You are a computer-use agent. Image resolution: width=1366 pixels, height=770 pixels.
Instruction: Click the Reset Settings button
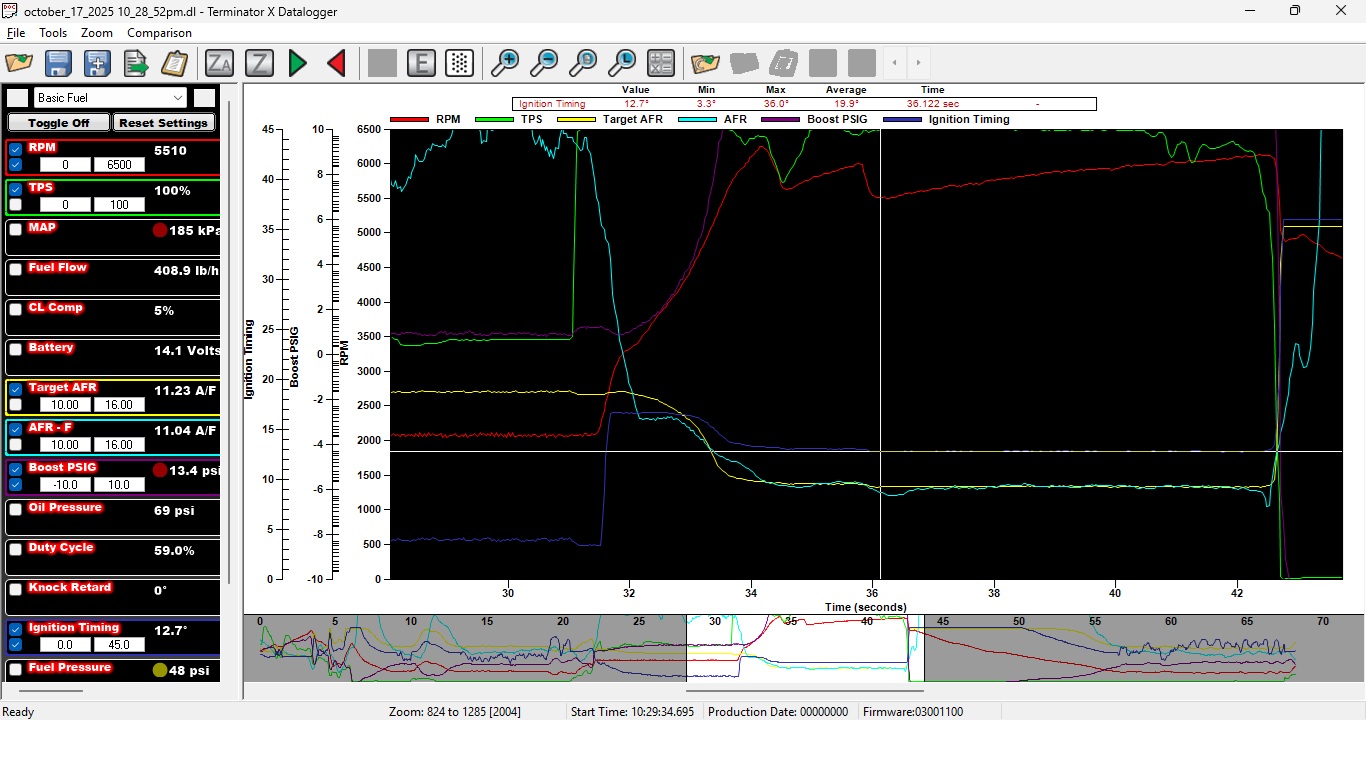click(x=163, y=123)
